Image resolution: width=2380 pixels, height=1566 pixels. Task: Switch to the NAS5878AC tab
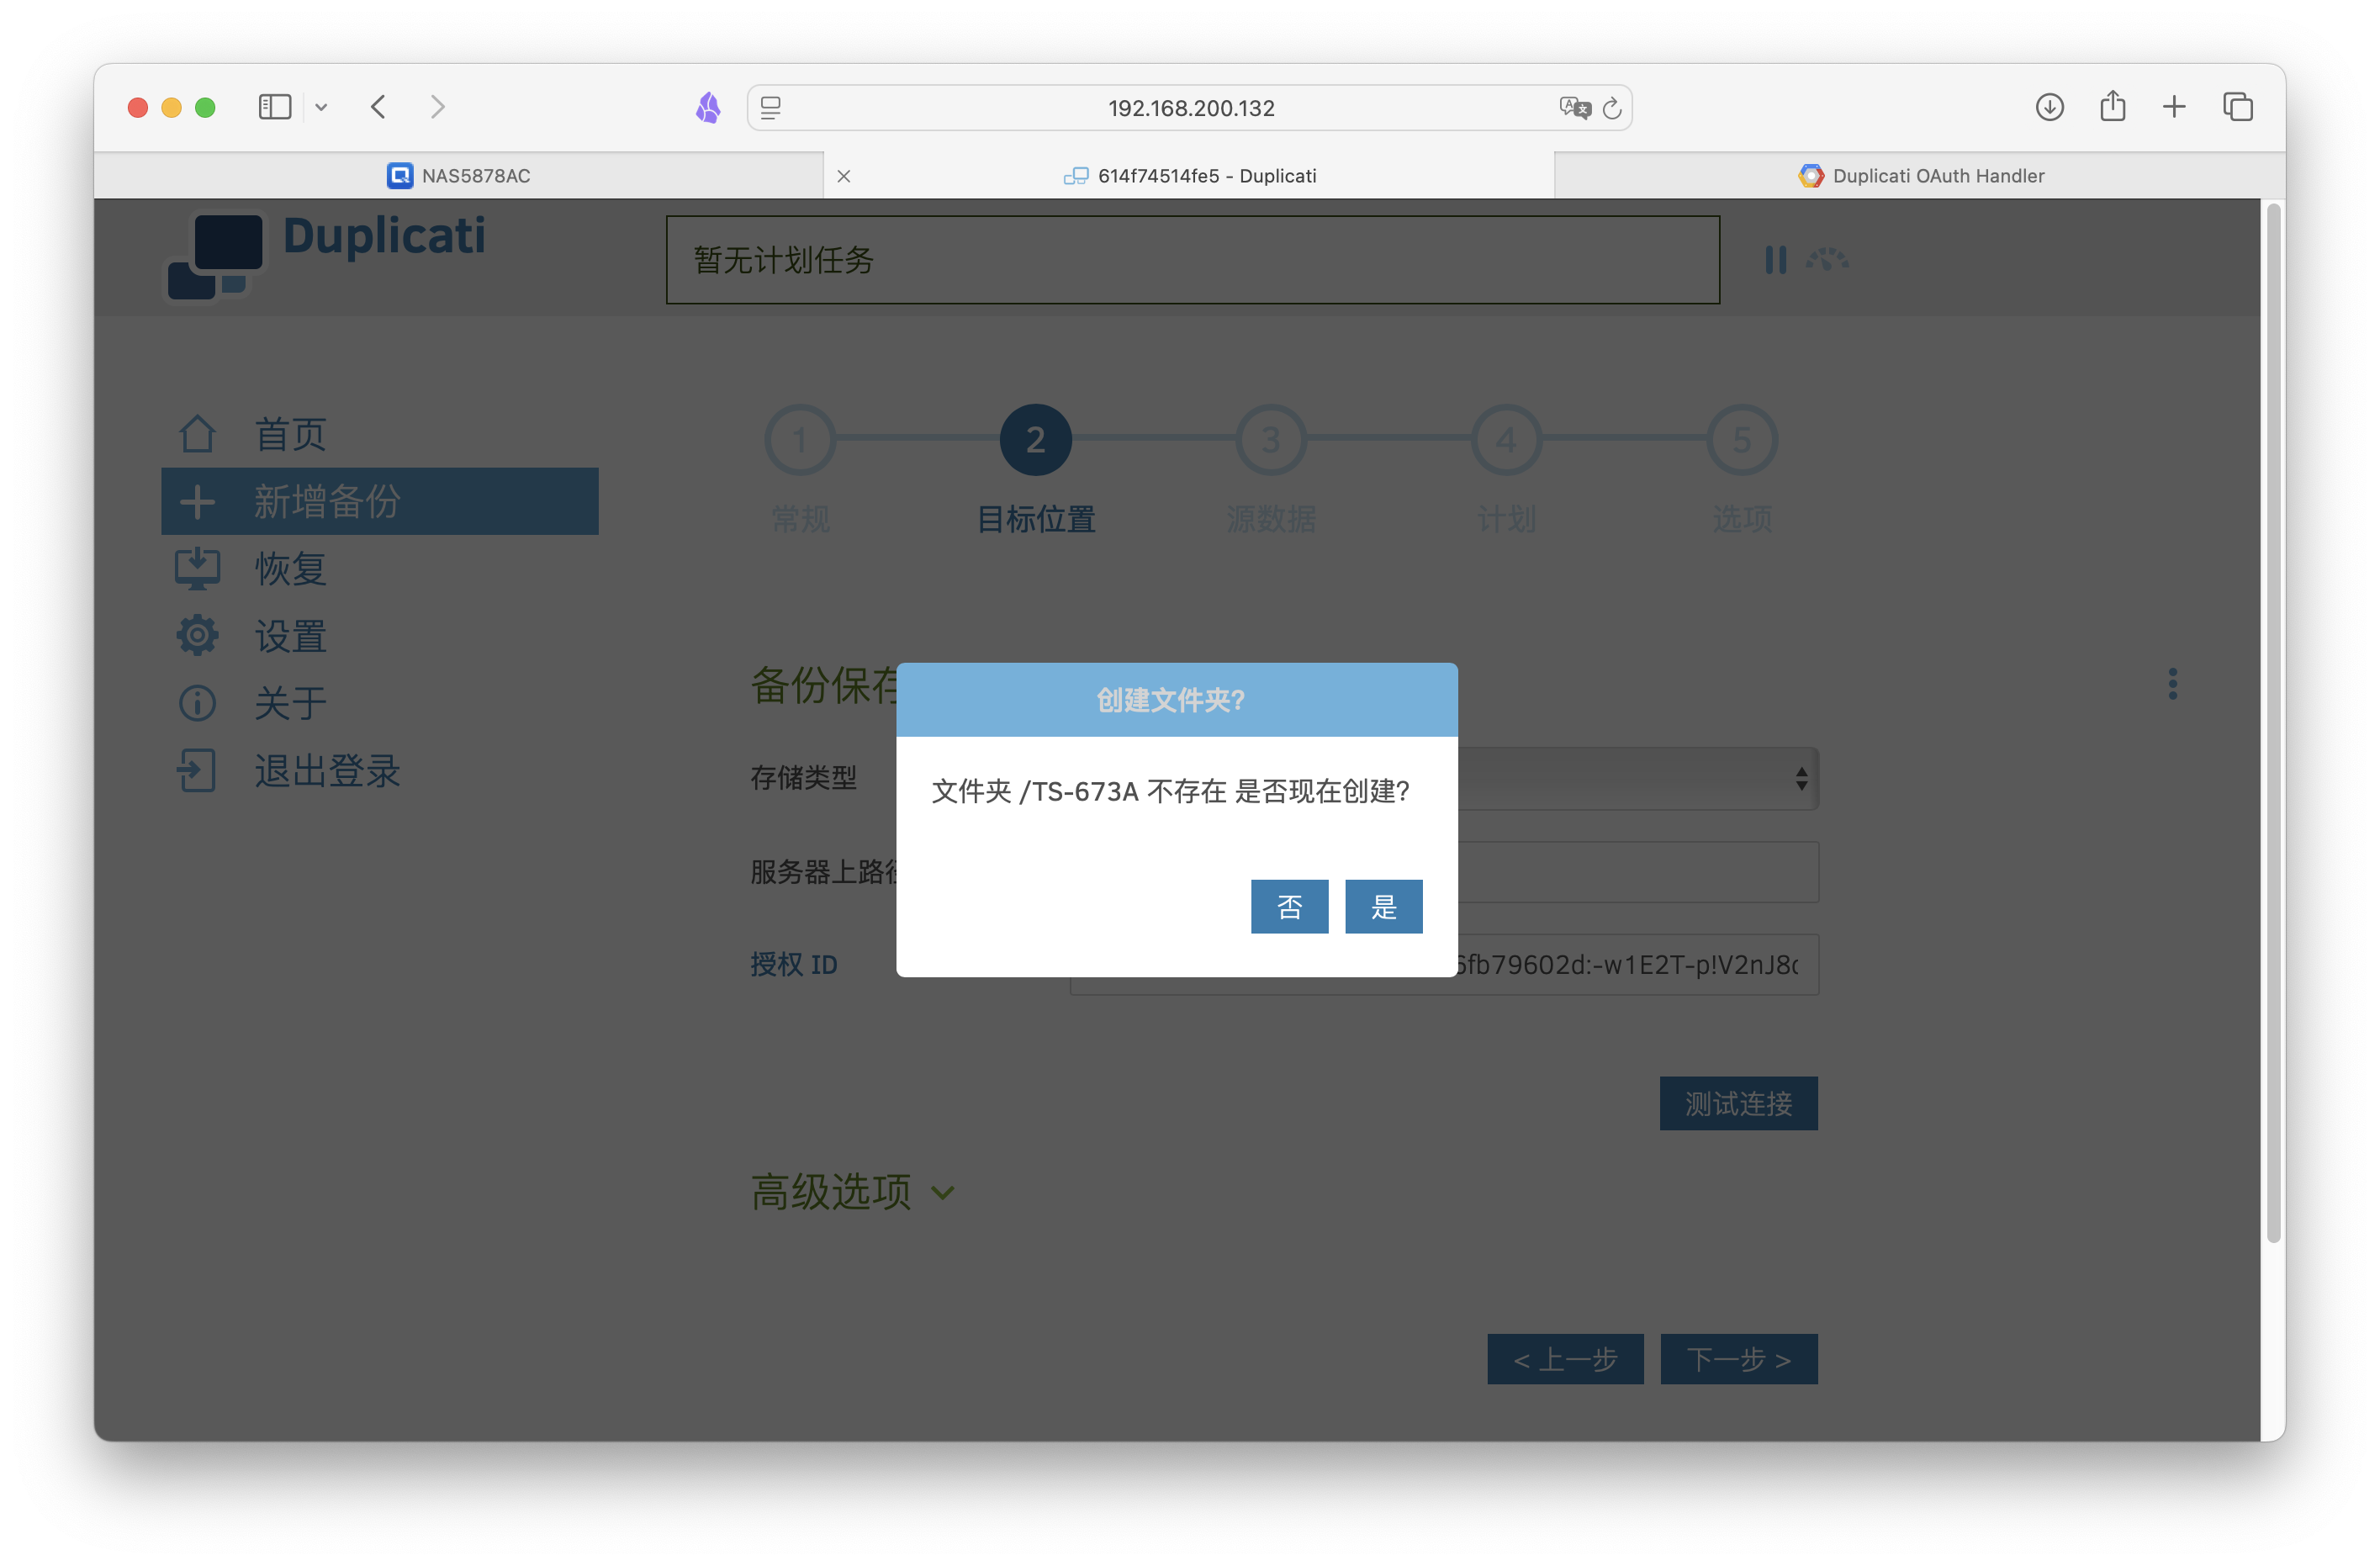point(459,176)
